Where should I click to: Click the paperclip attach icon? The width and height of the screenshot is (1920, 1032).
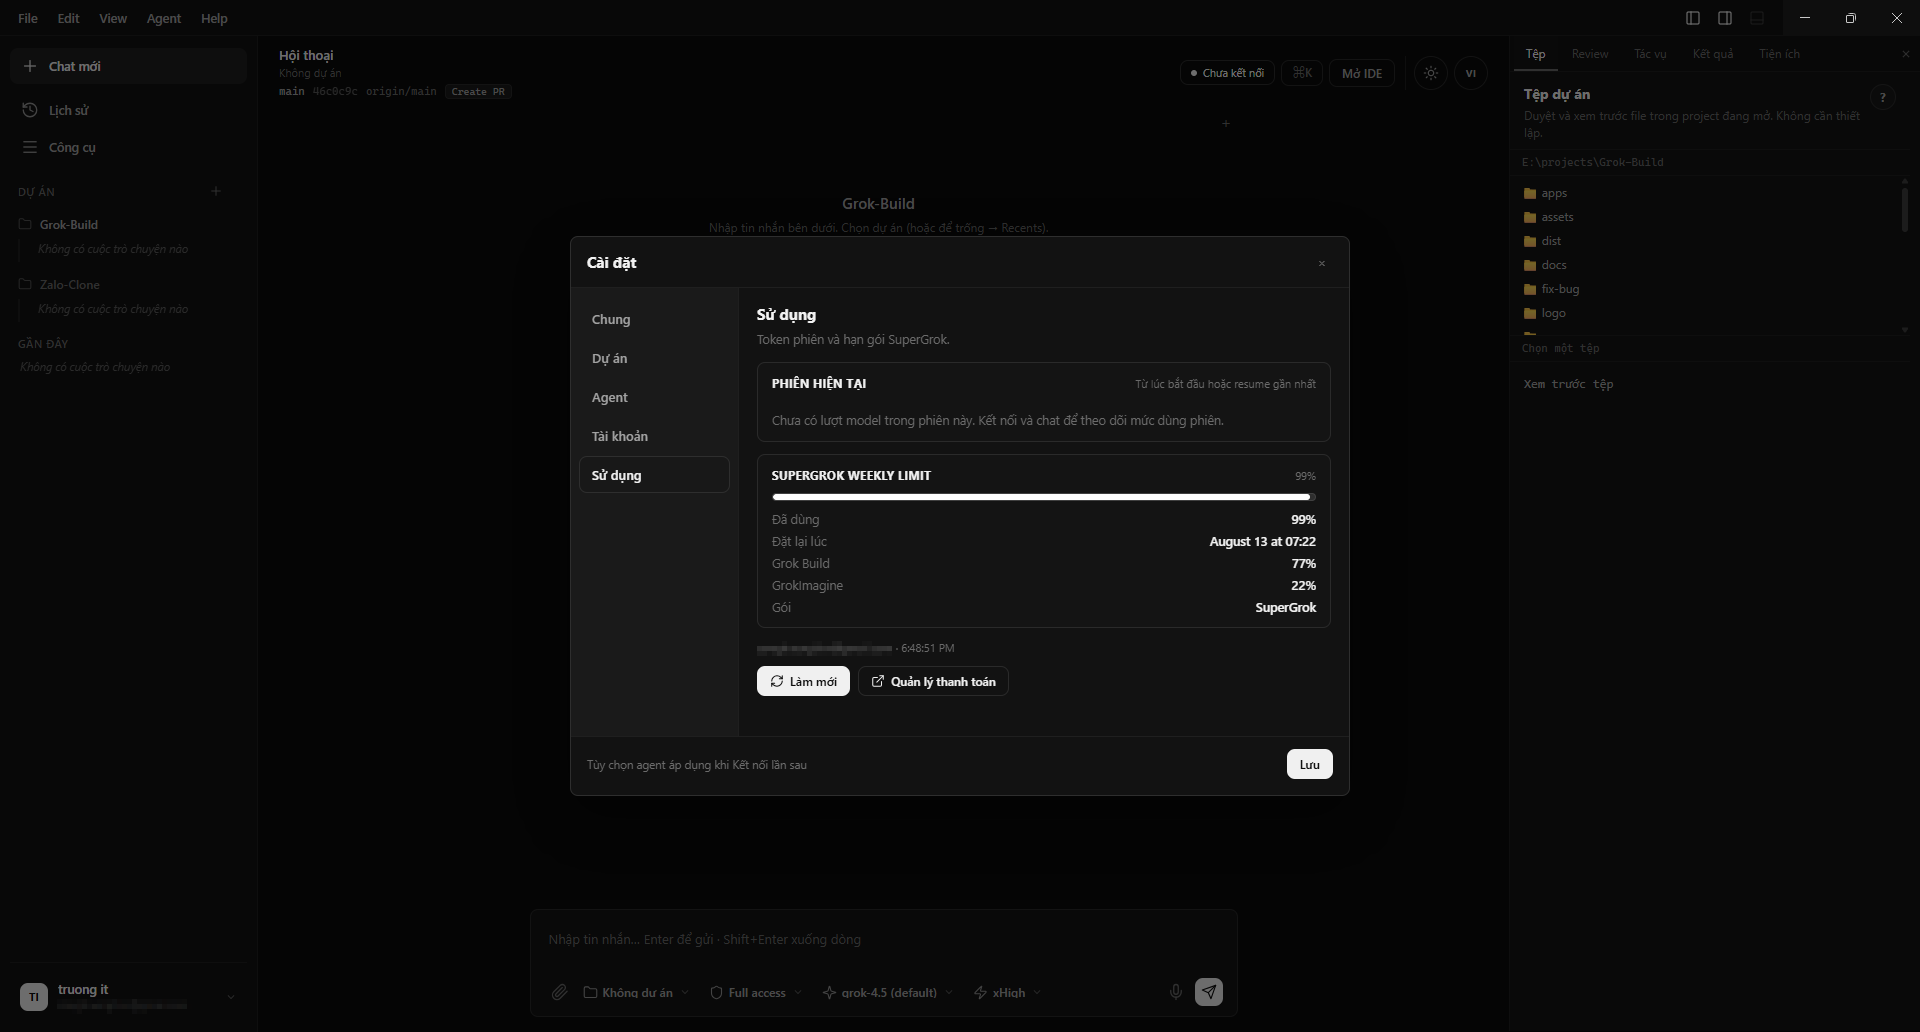tap(560, 992)
